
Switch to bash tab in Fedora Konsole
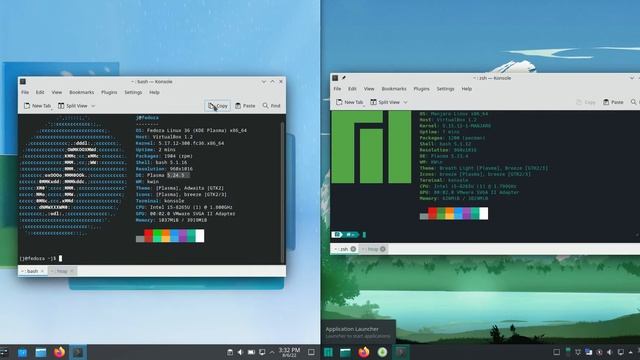[33, 271]
